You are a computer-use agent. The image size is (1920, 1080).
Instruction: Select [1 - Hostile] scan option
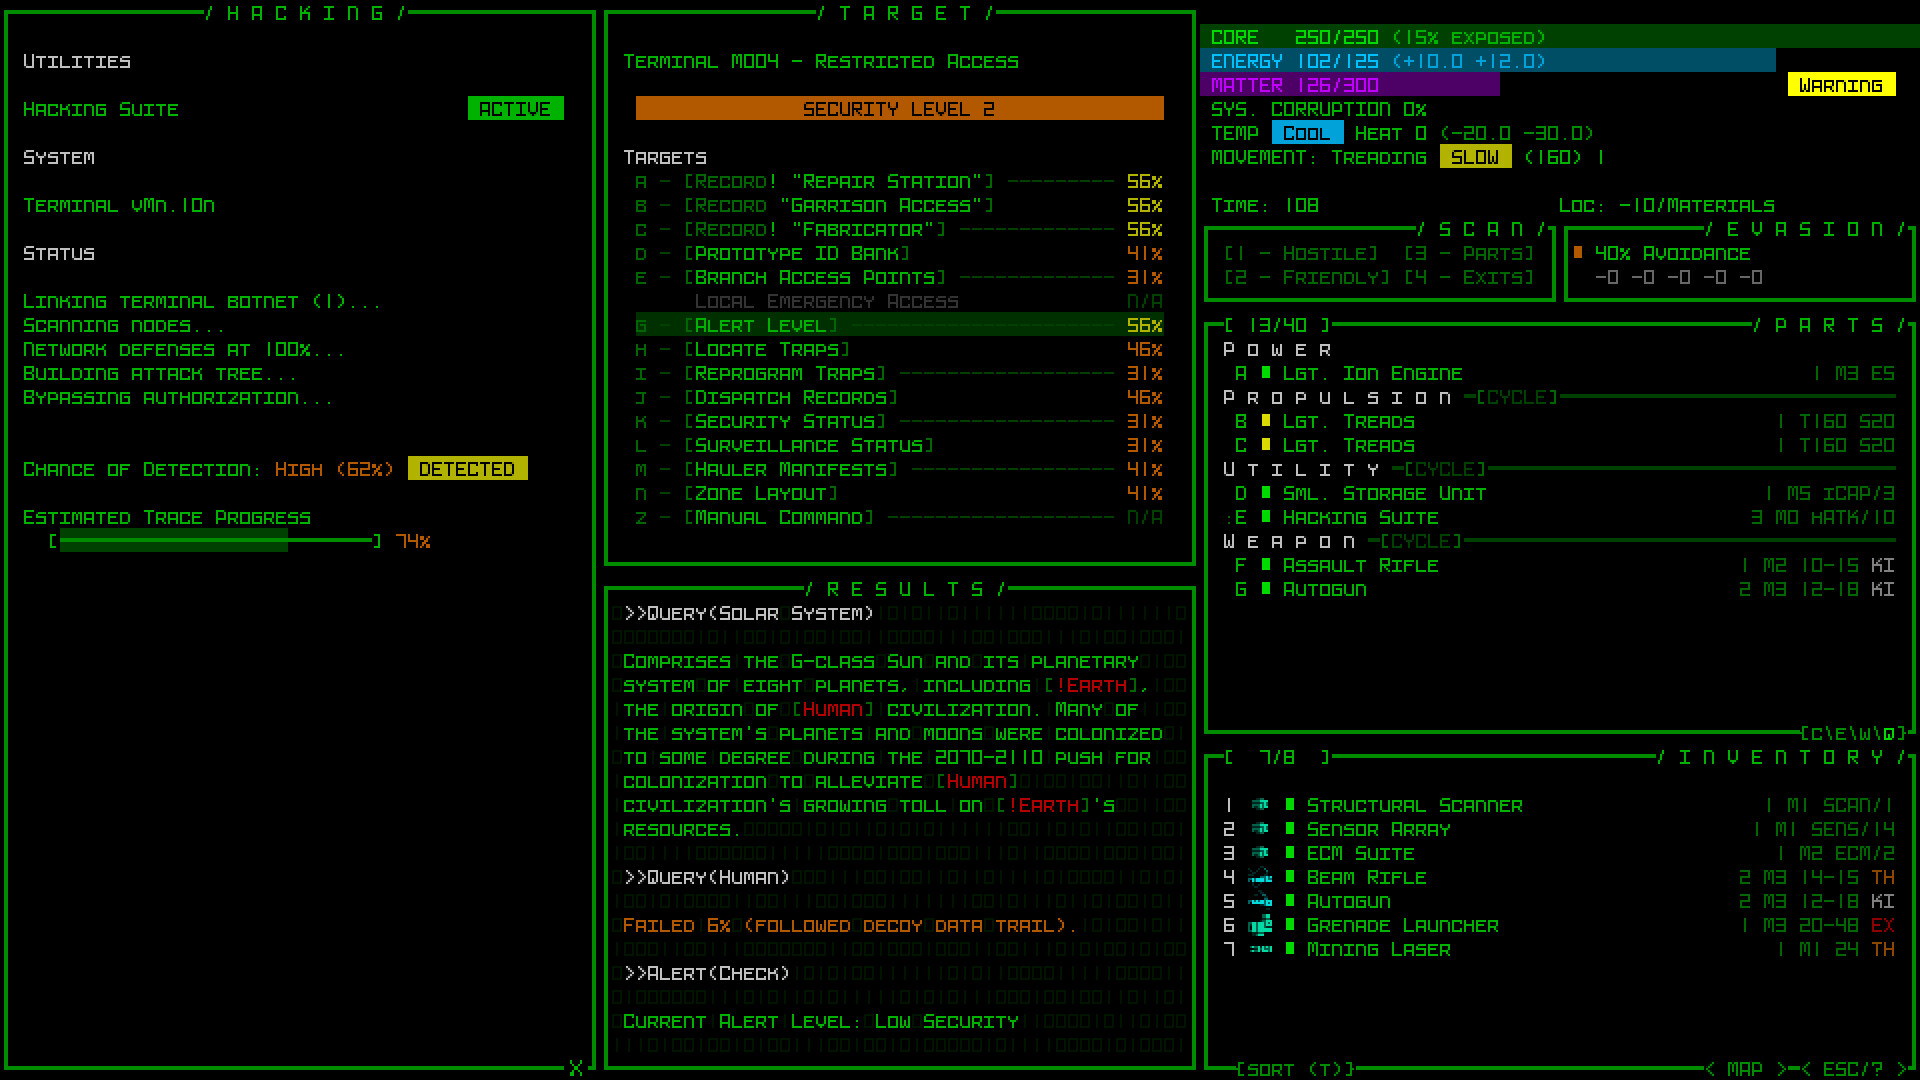coord(1299,253)
